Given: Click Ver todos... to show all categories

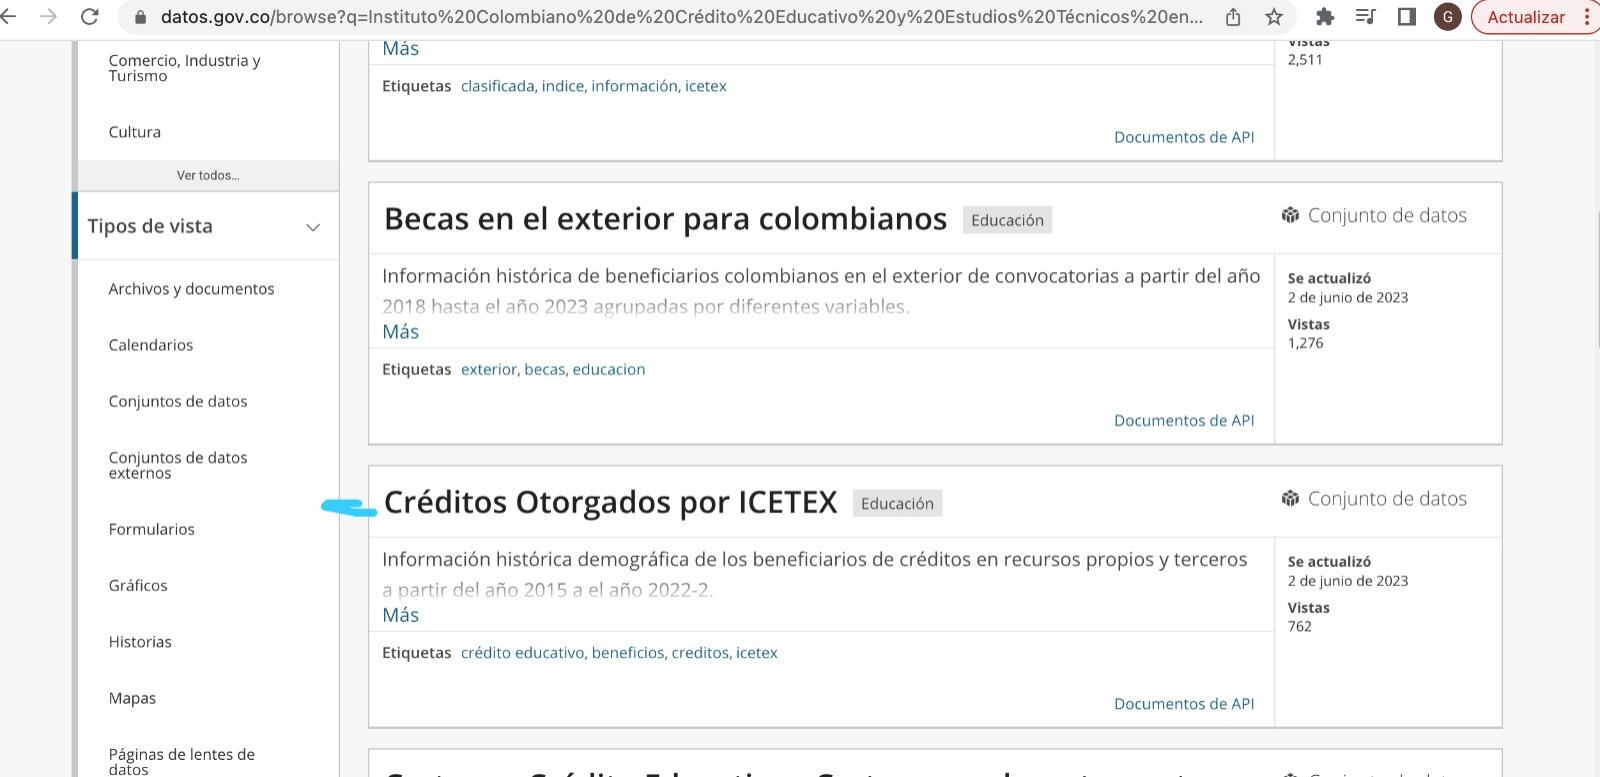Looking at the screenshot, I should point(208,175).
